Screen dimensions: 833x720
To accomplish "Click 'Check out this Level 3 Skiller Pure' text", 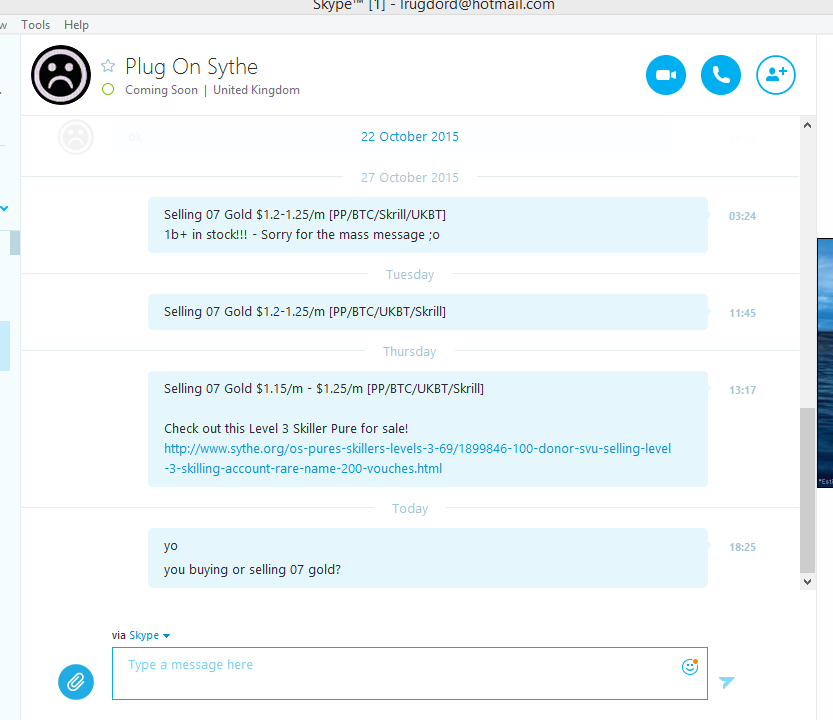I will pyautogui.click(x=286, y=428).
